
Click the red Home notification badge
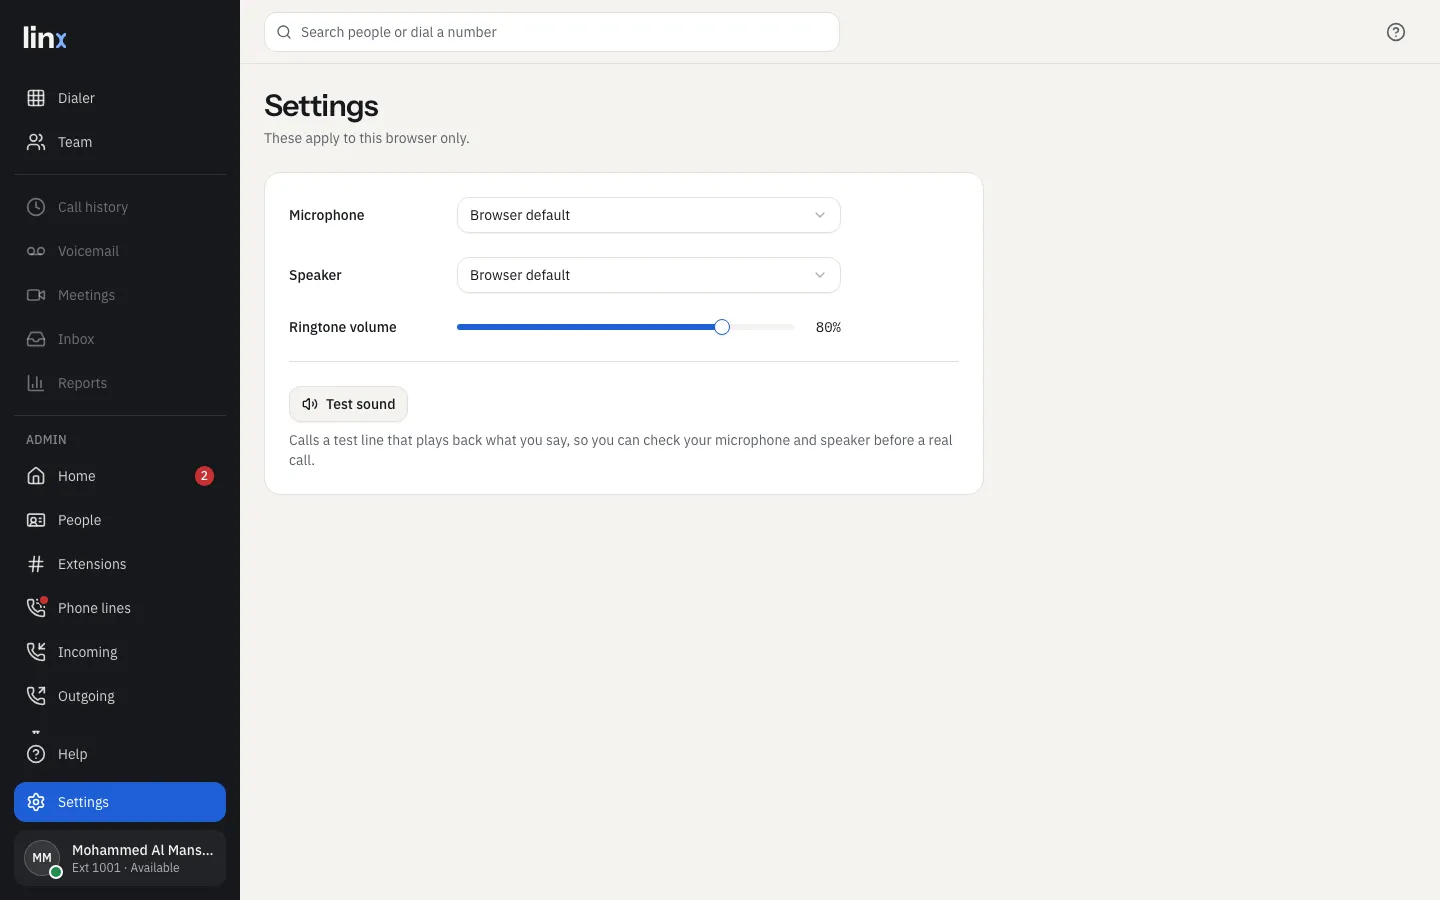click(x=204, y=476)
